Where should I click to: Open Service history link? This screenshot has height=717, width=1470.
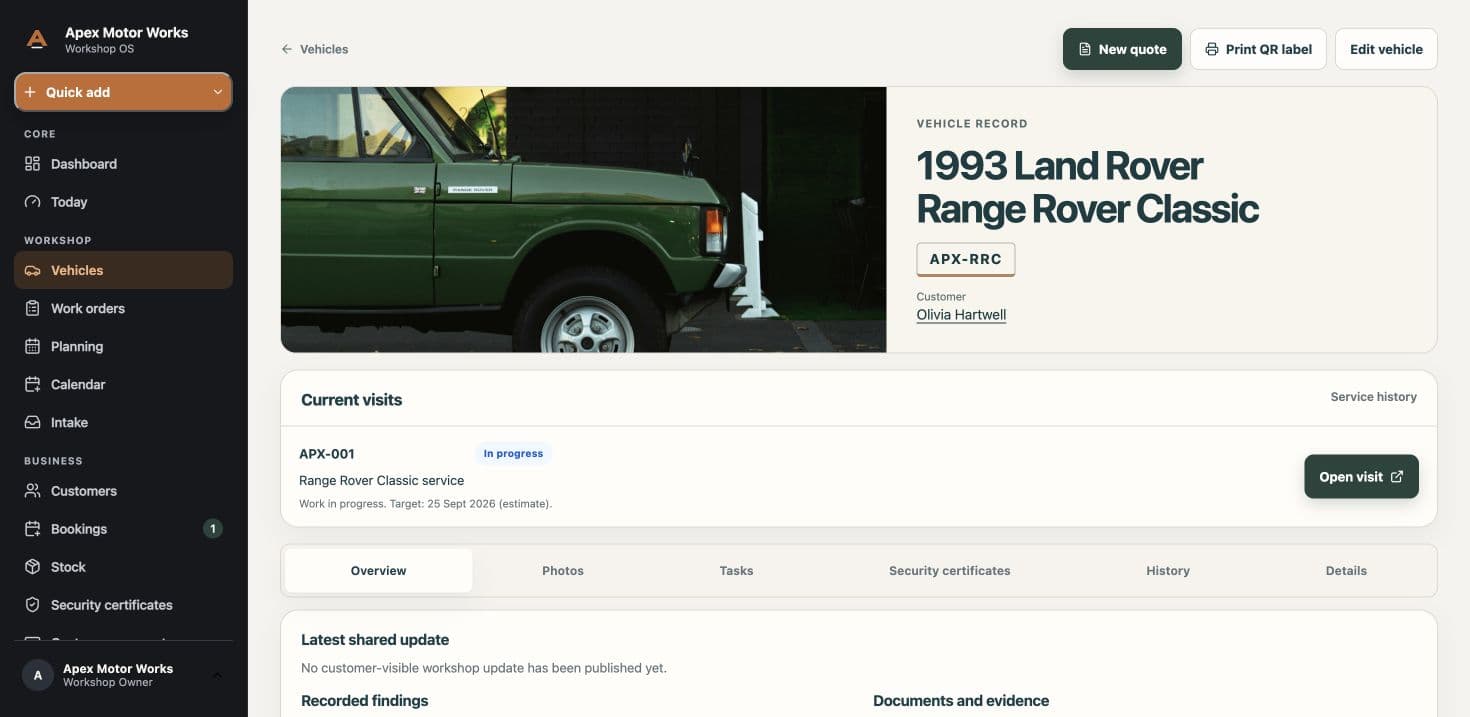point(1373,397)
